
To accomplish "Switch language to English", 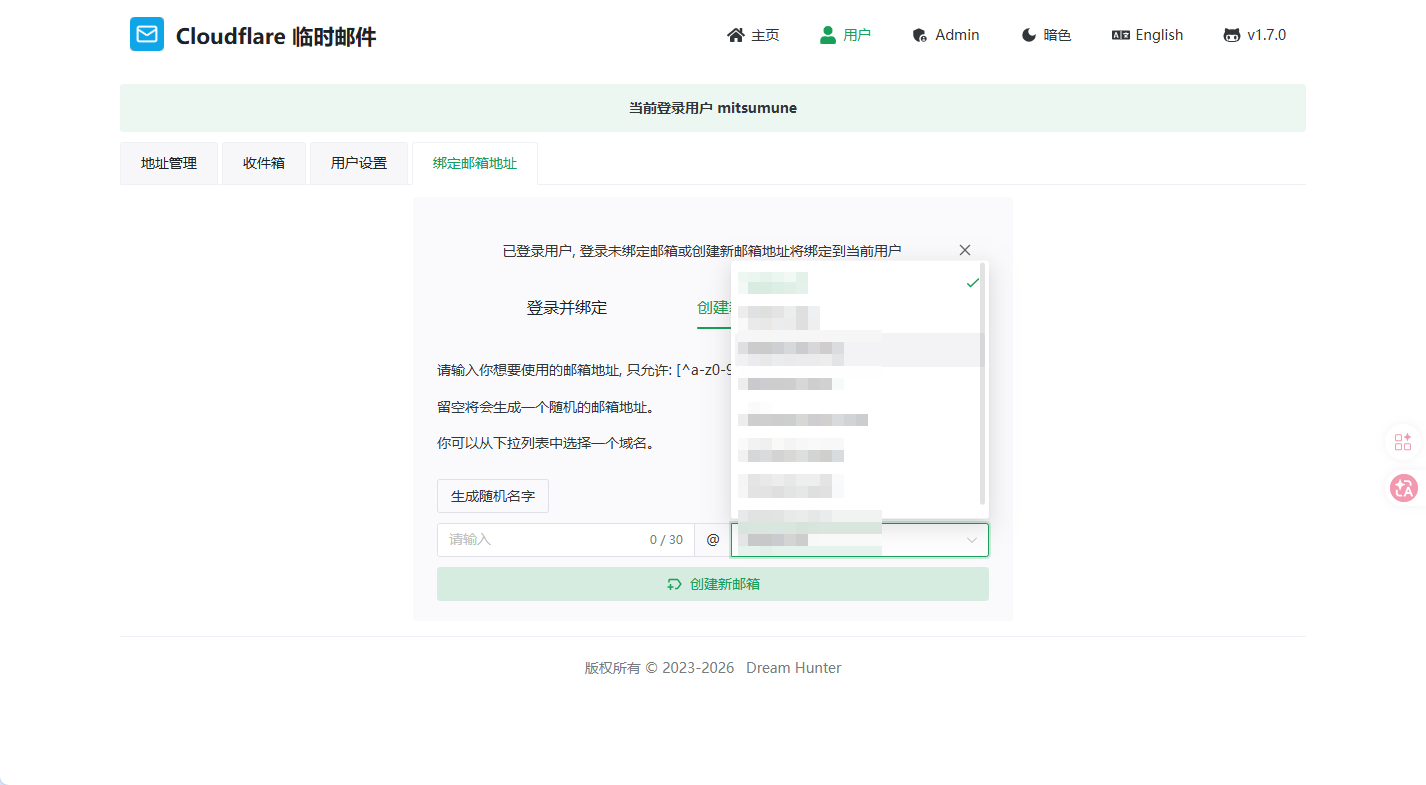I will 1147,35.
